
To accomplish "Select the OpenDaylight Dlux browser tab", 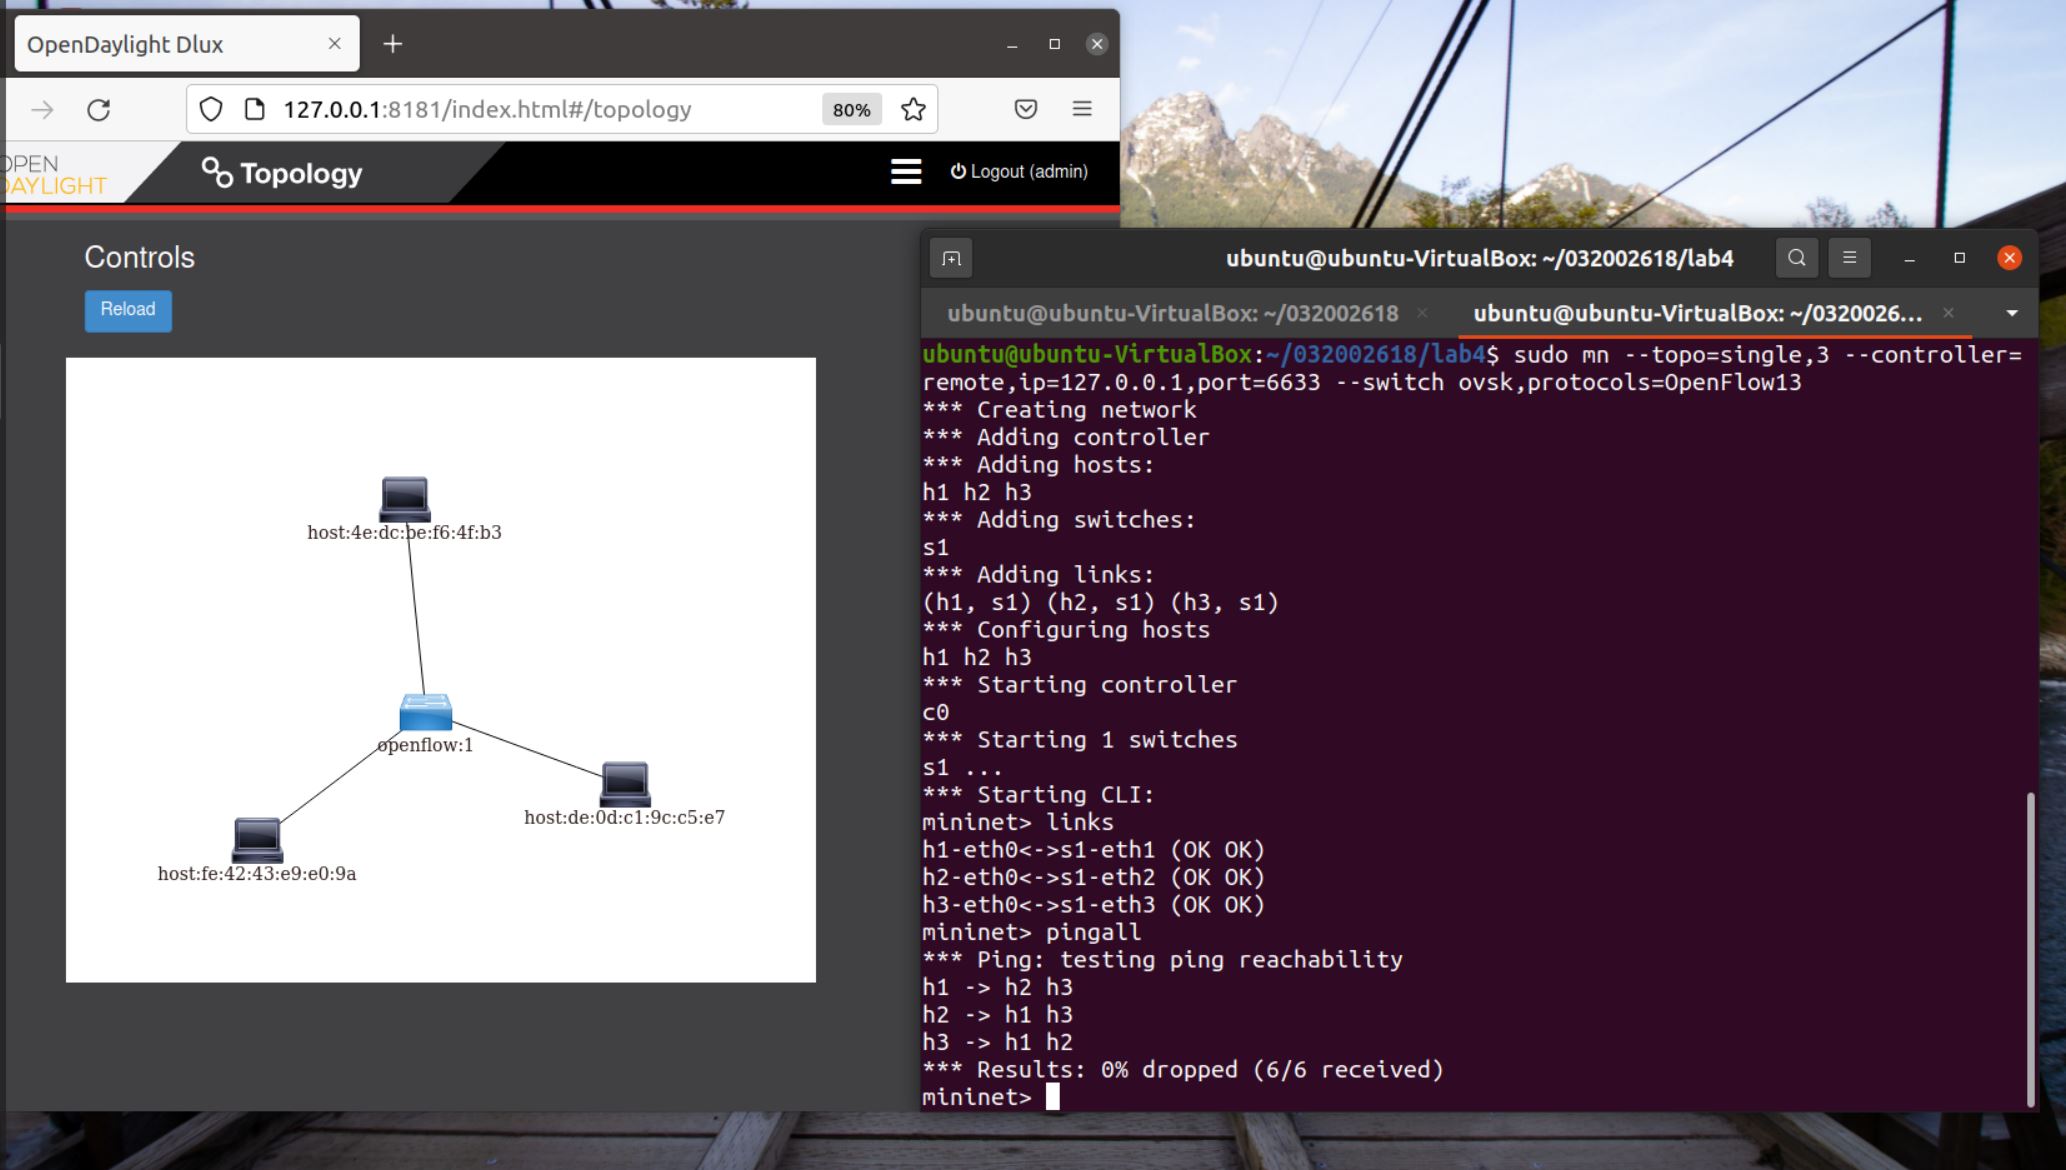I will click(170, 44).
